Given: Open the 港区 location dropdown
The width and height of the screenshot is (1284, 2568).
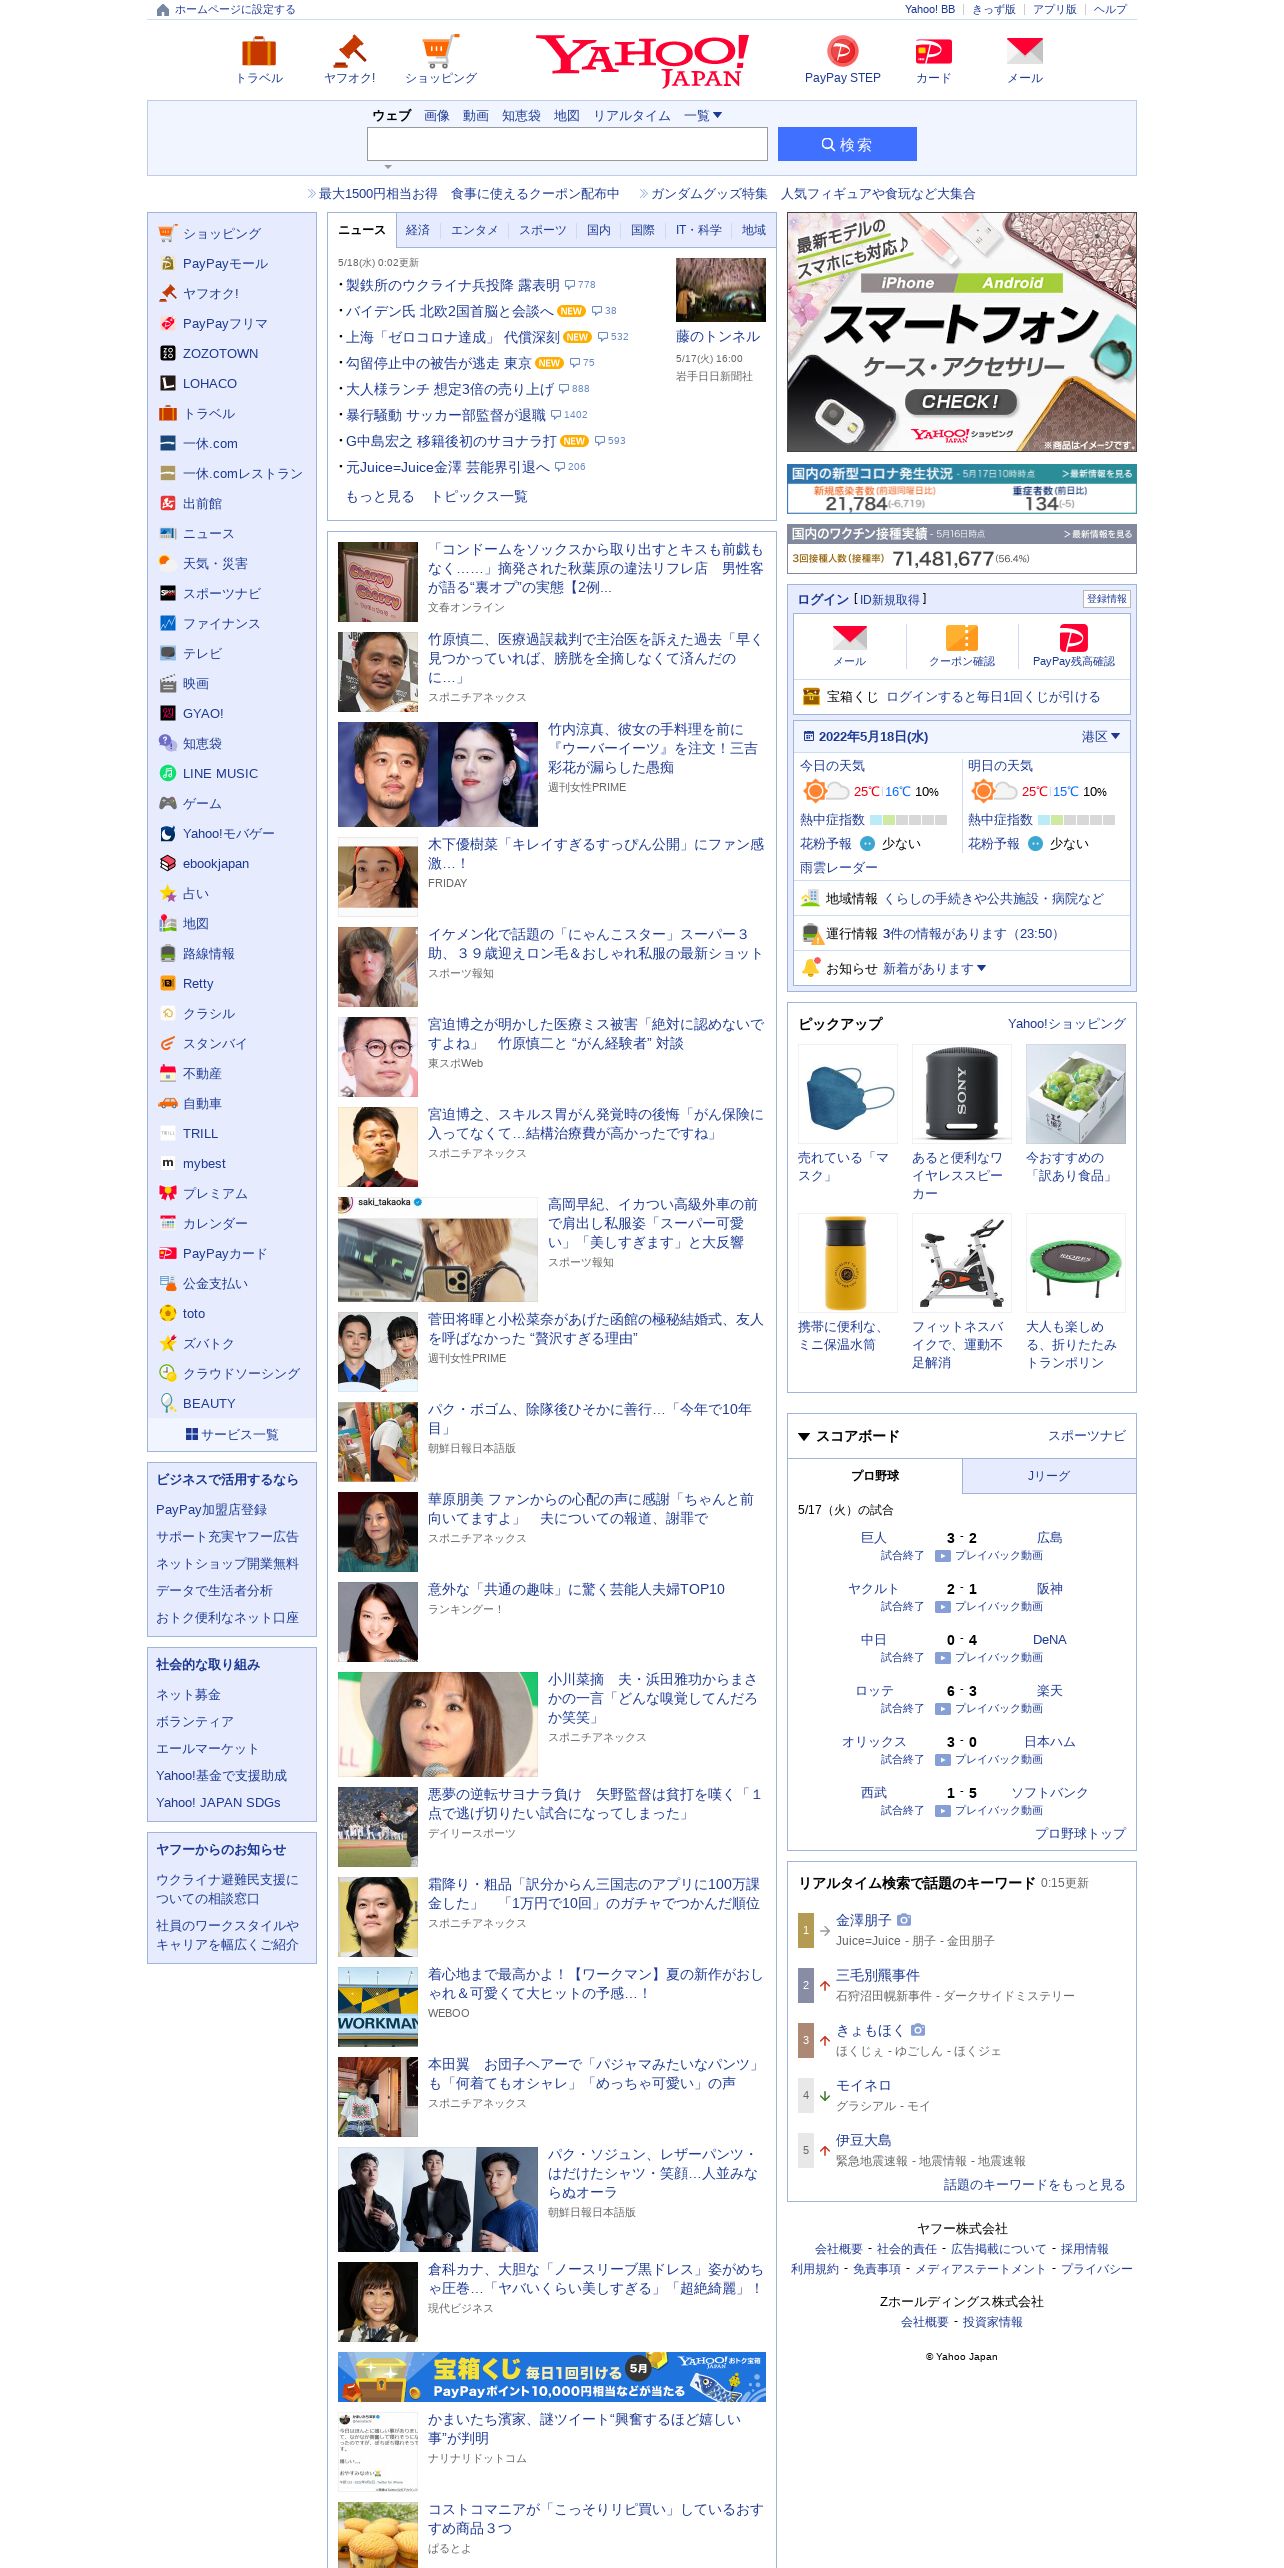Looking at the screenshot, I should coord(1101,736).
